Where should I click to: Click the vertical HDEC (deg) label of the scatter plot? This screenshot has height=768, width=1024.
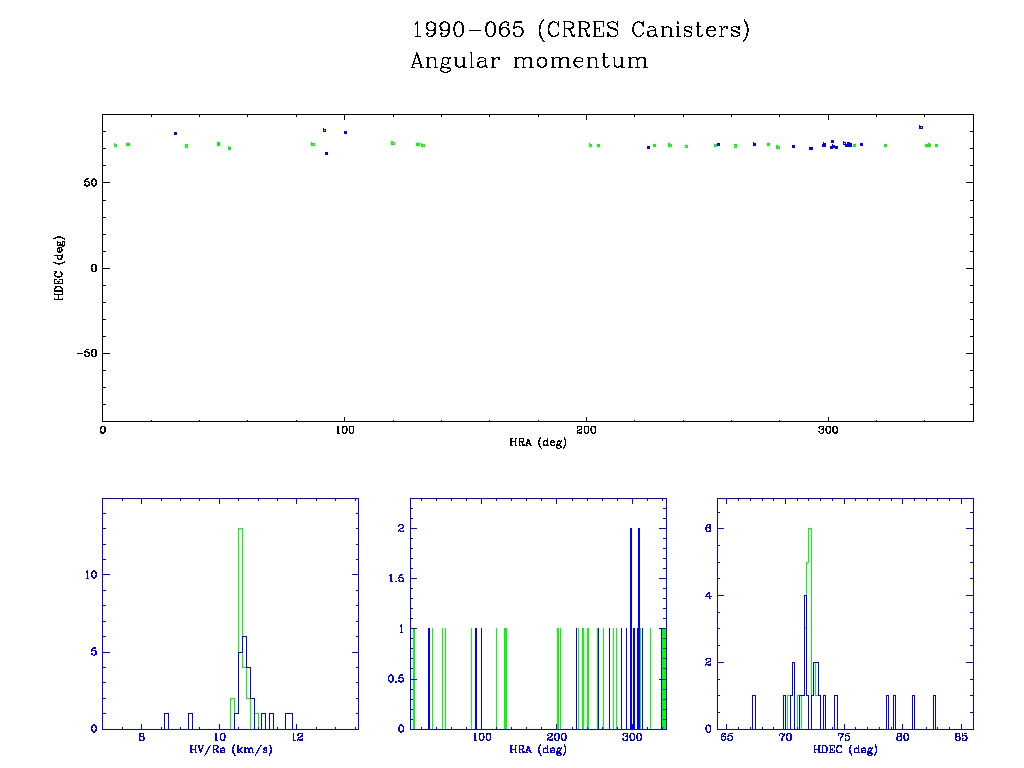(60, 267)
